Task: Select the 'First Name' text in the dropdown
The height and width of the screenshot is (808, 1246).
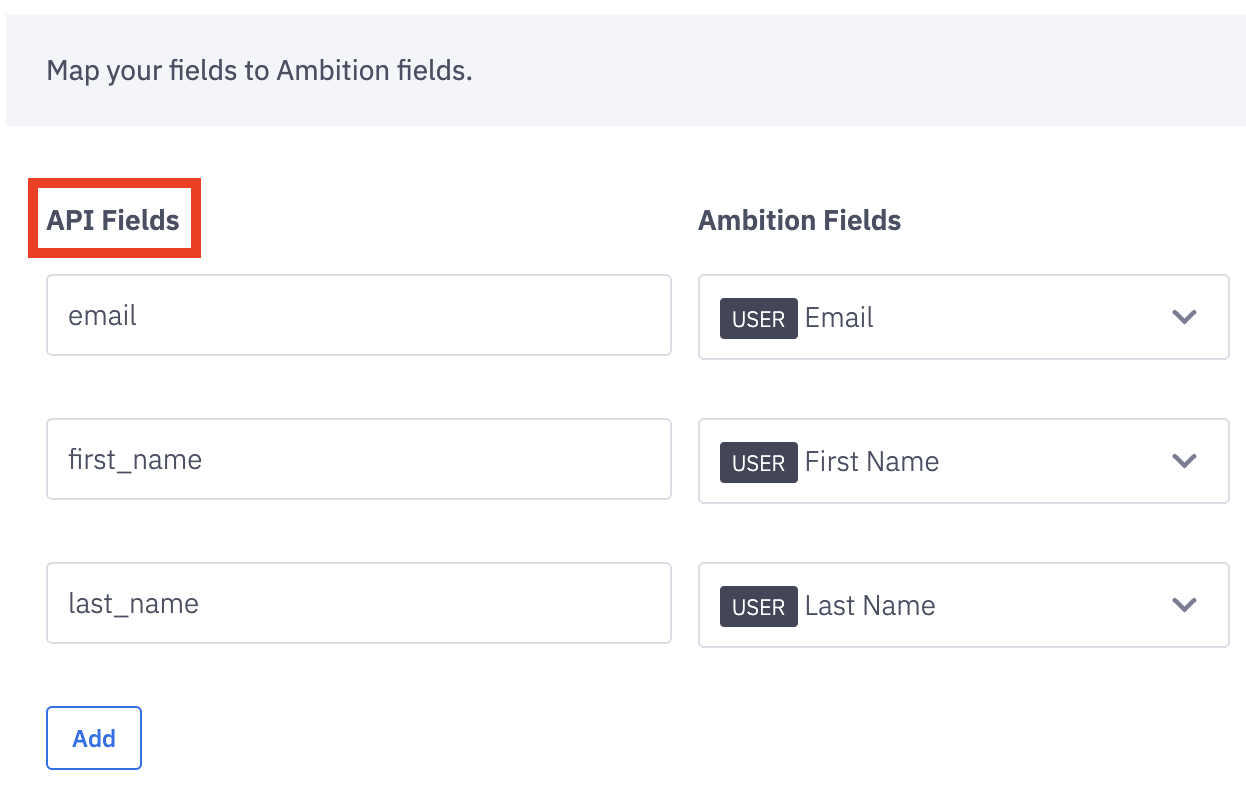Action: (871, 462)
